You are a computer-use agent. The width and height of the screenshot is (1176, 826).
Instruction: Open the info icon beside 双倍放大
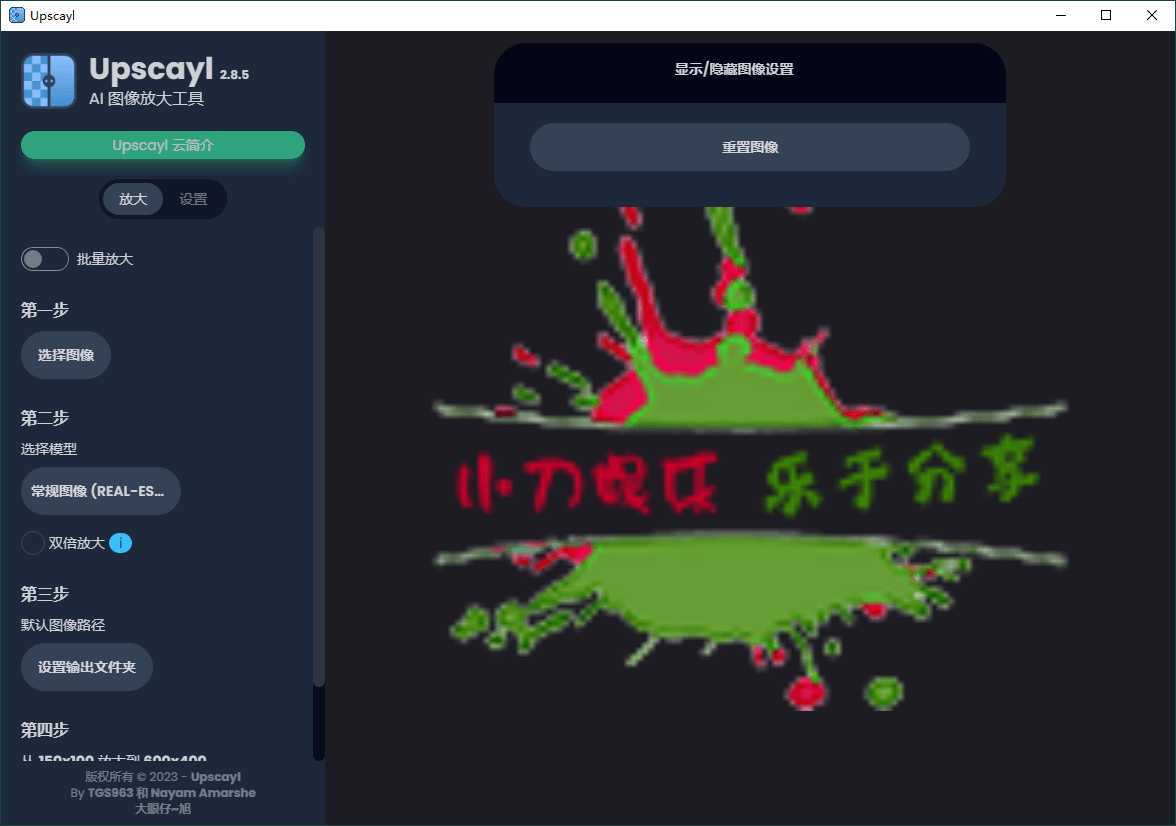(120, 543)
